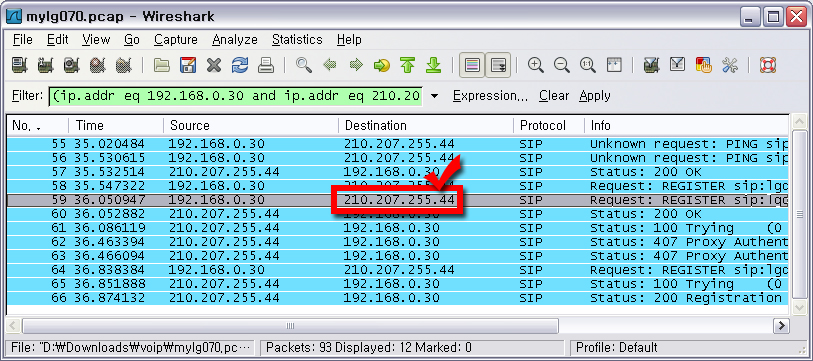Open capture options icon

click(x=46, y=65)
